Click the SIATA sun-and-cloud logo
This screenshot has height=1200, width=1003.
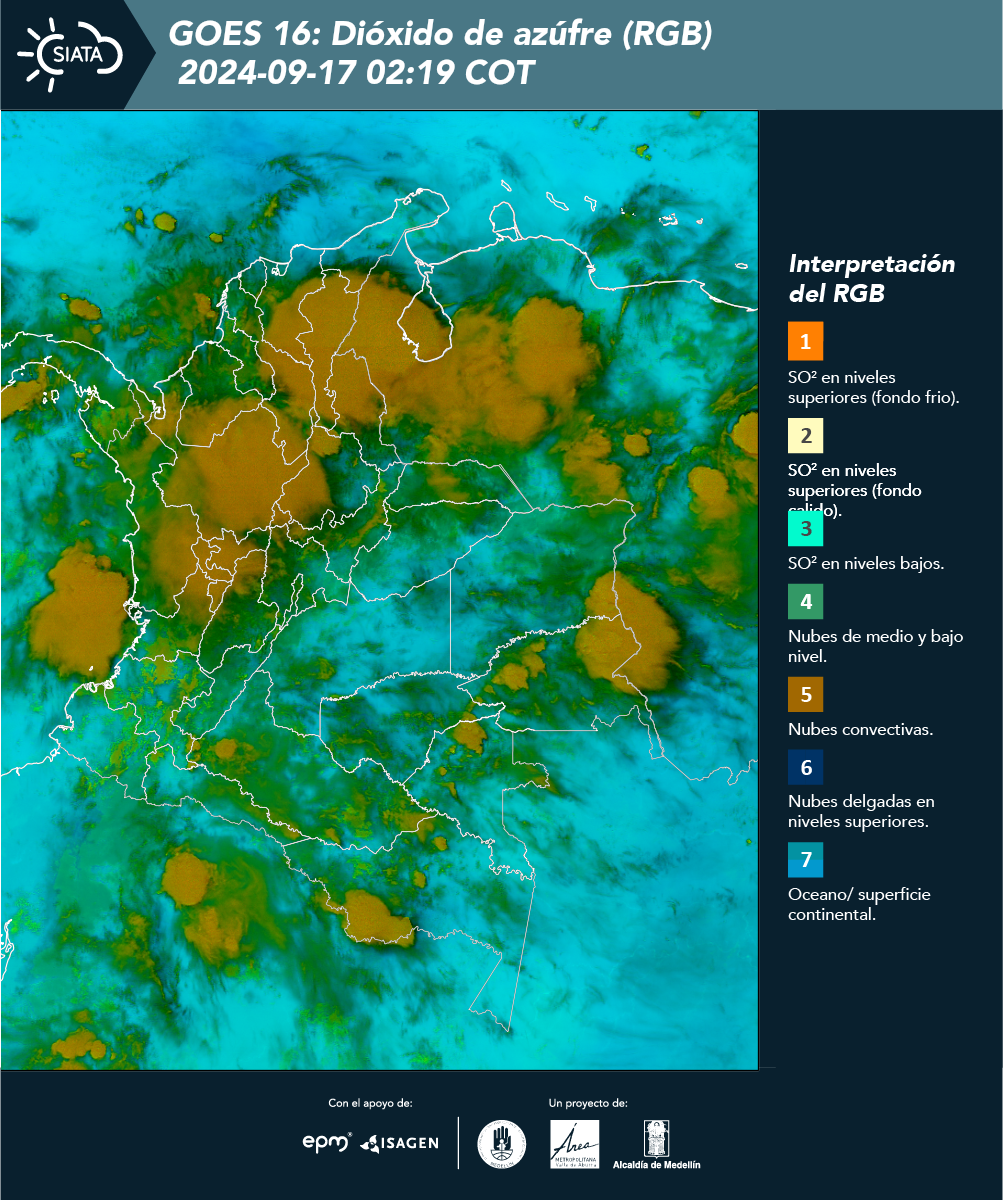pyautogui.click(x=70, y=54)
